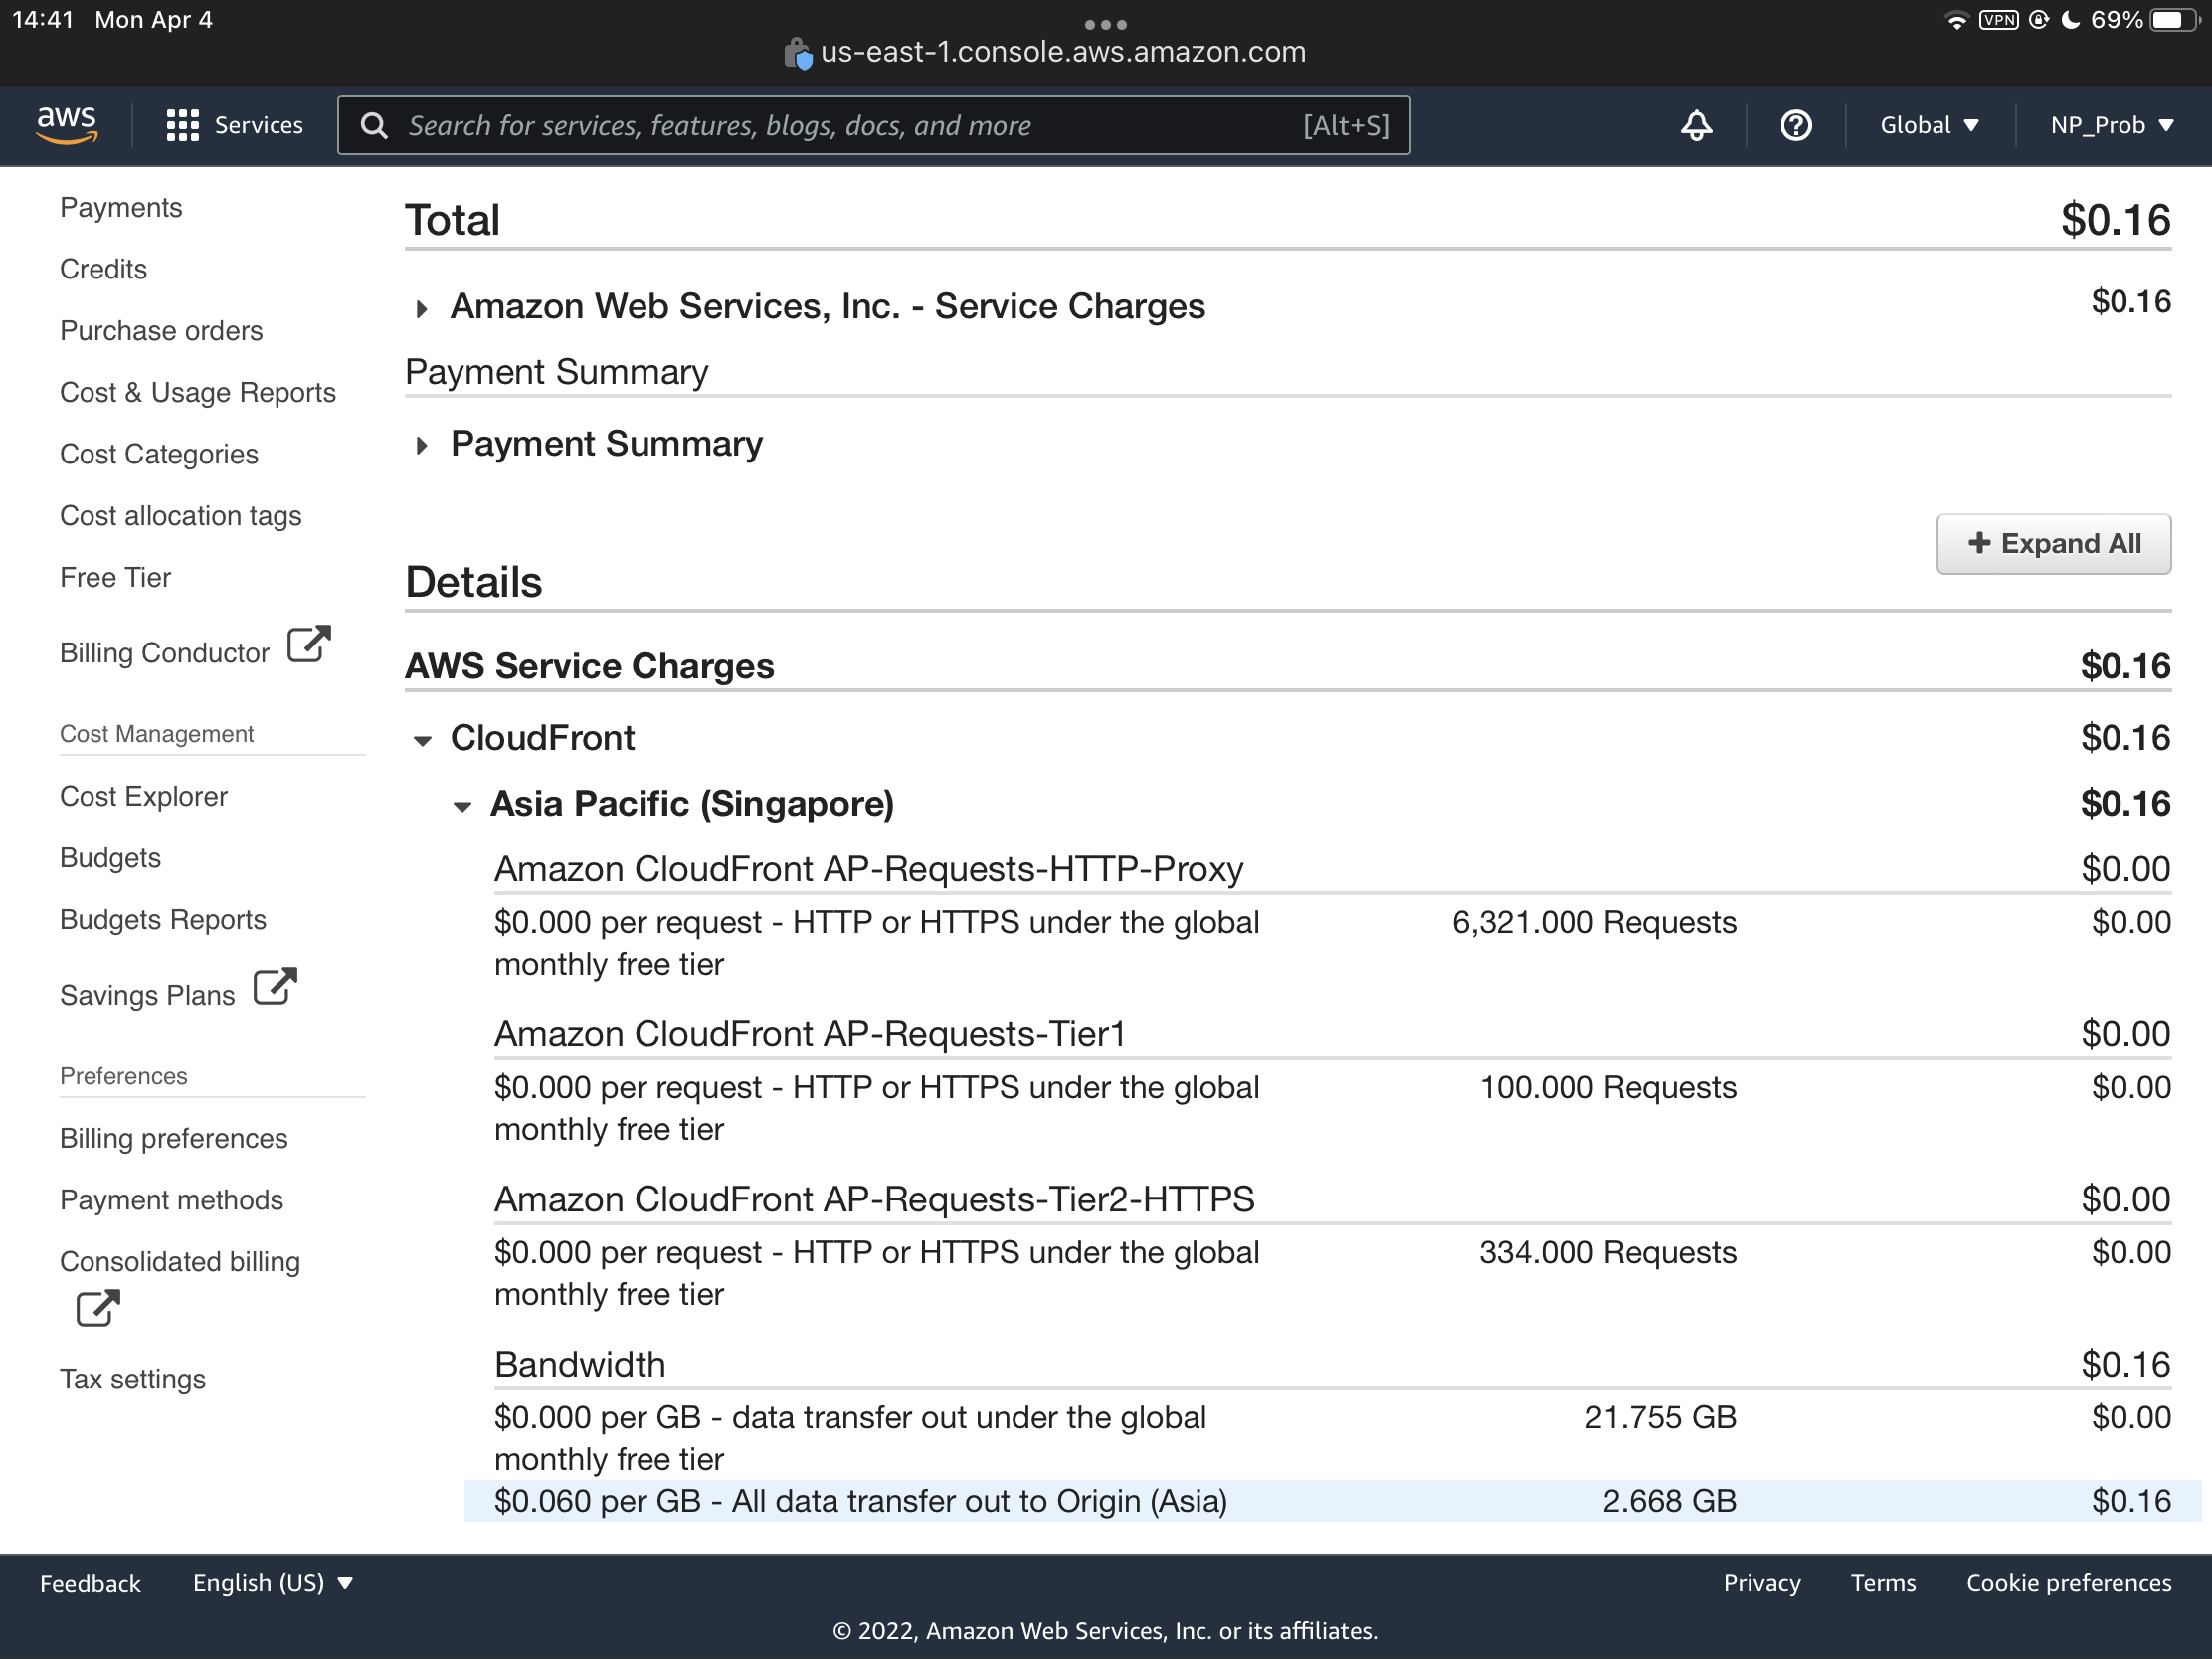
Task: Open the Global region dropdown
Action: point(1929,125)
